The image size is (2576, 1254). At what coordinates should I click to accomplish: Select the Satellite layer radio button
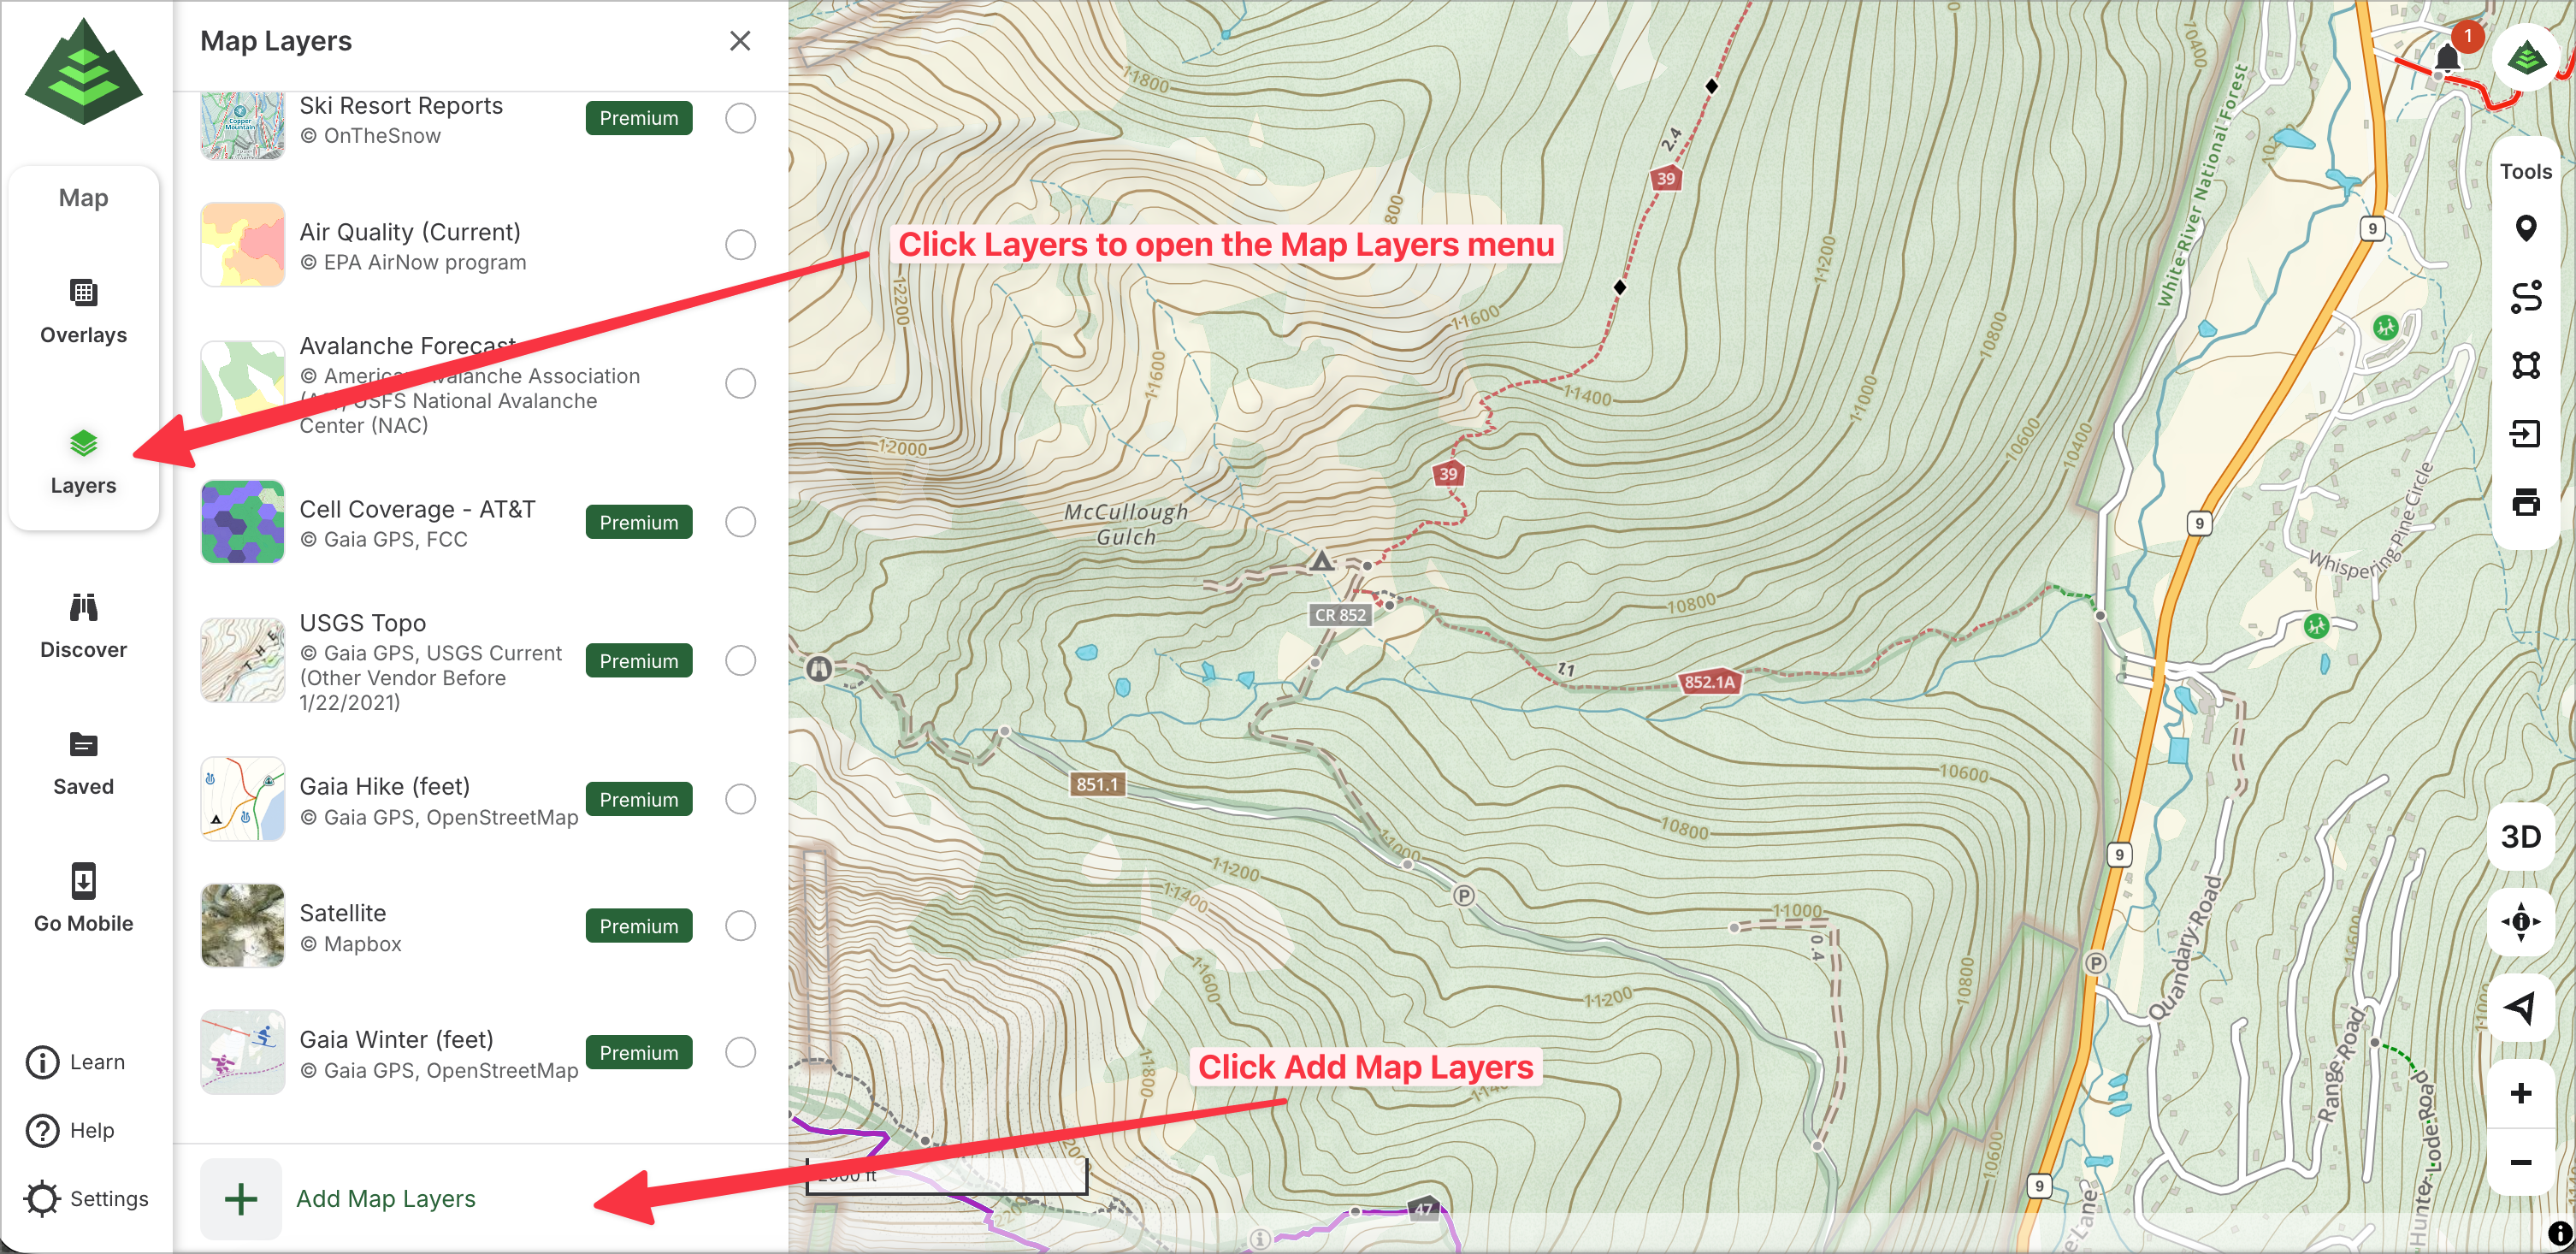coord(740,926)
